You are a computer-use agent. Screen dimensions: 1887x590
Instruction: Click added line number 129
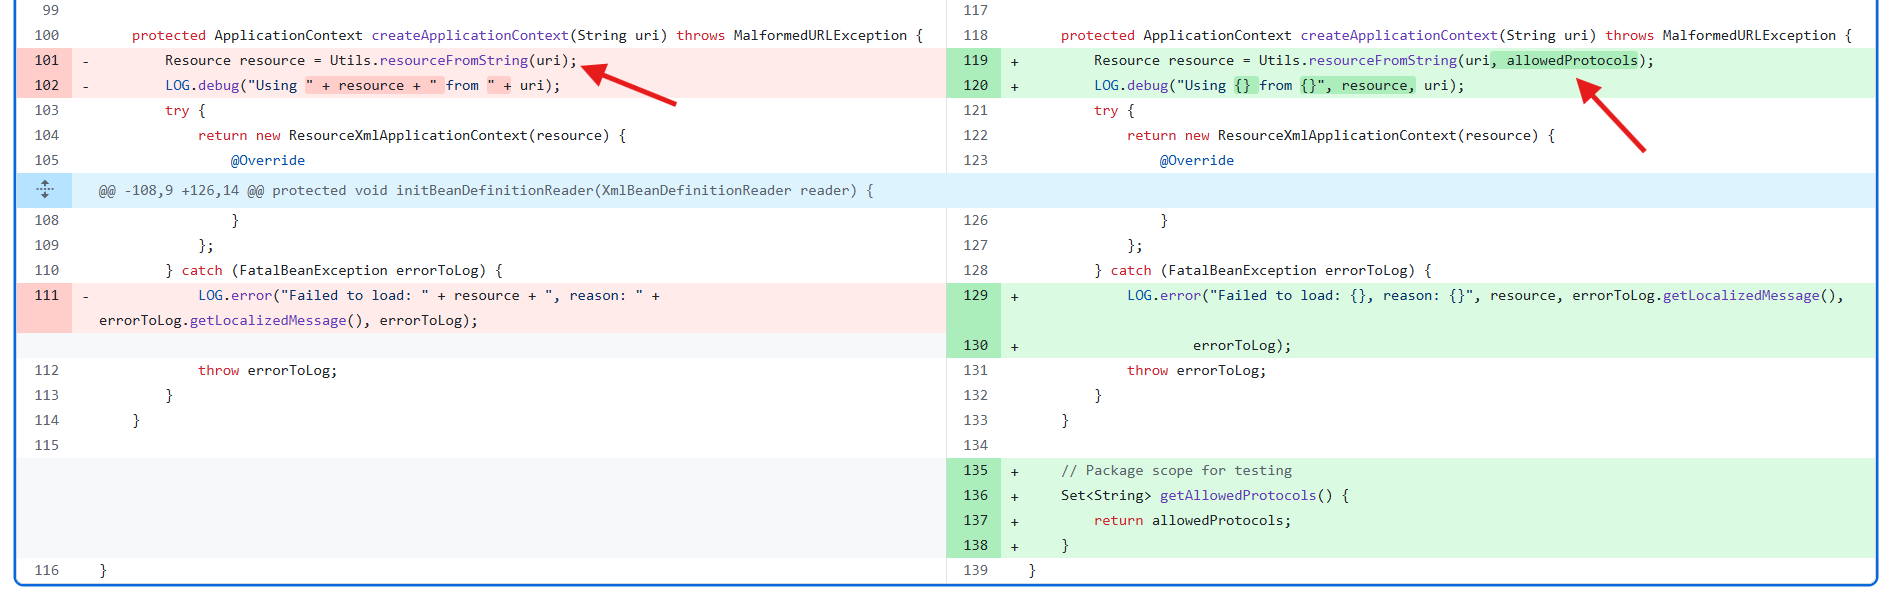975,295
